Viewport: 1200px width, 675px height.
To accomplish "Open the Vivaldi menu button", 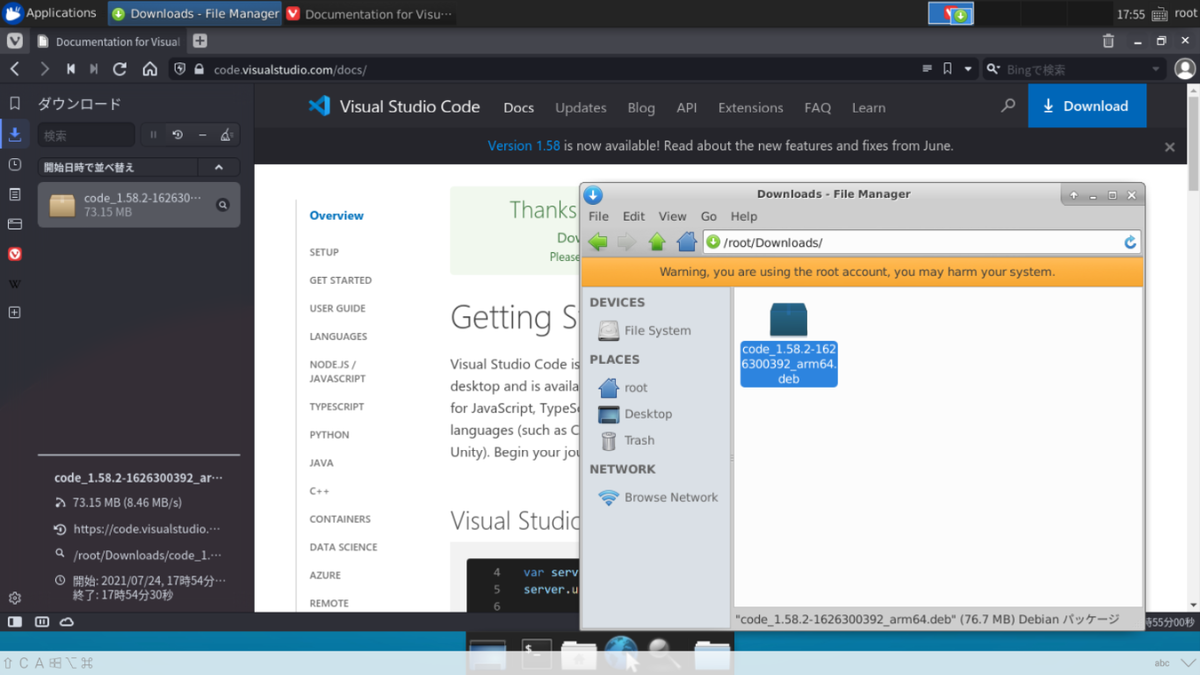I will point(15,41).
